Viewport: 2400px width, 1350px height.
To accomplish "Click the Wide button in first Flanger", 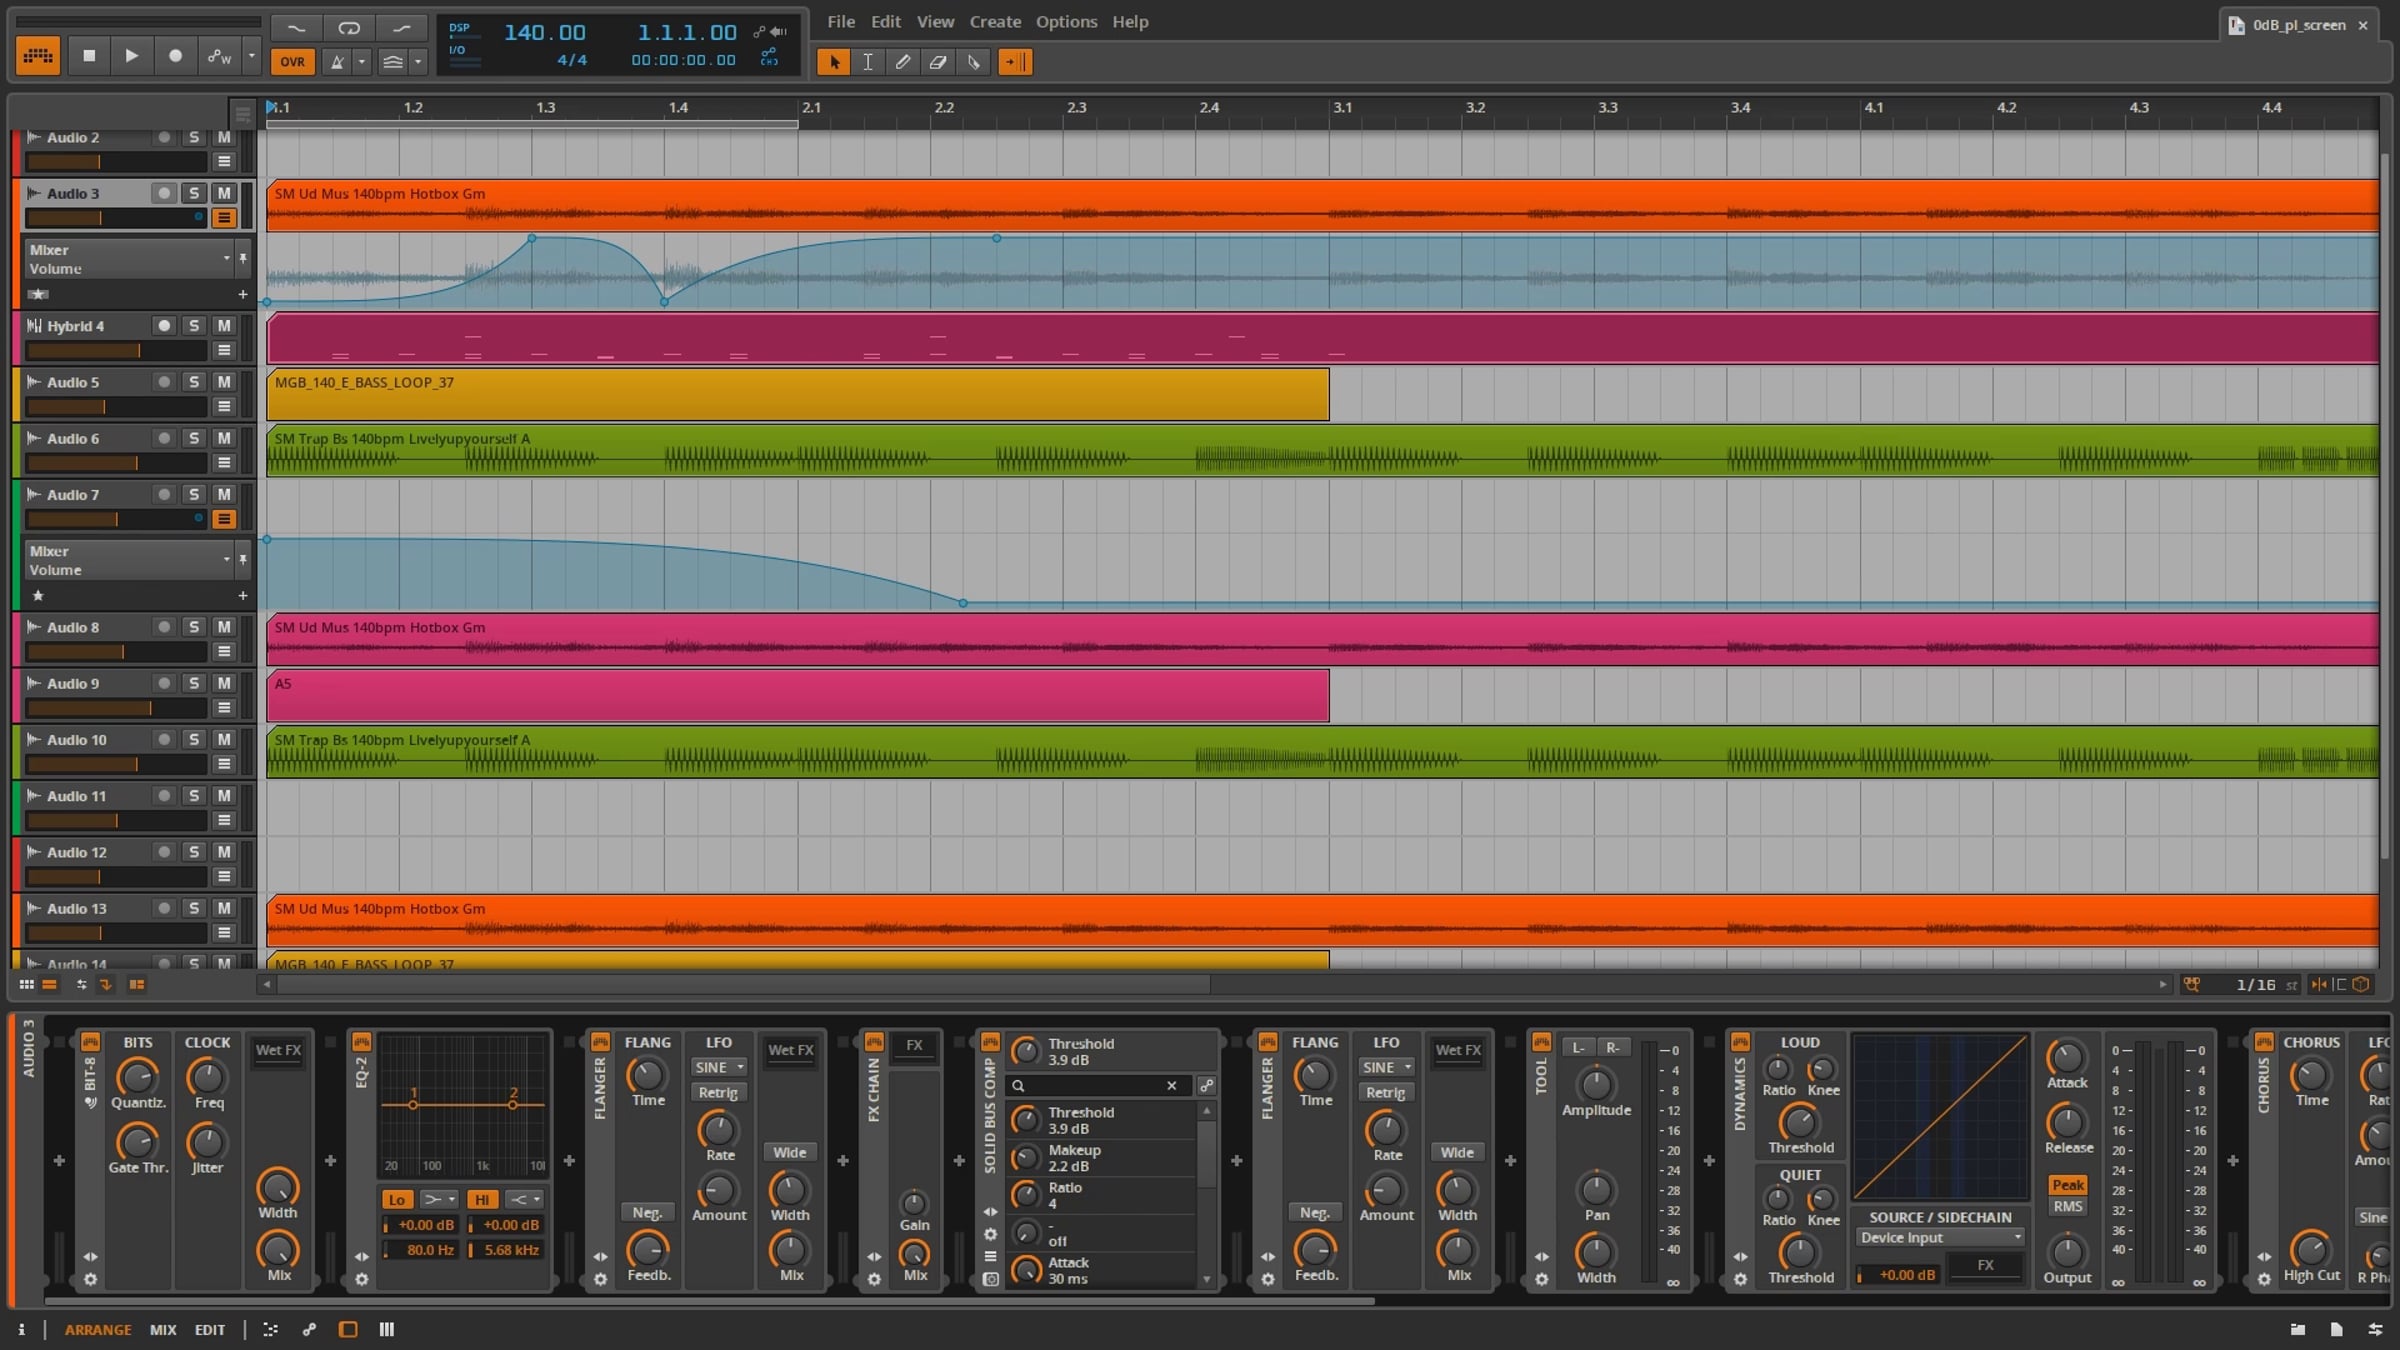I will tap(789, 1152).
